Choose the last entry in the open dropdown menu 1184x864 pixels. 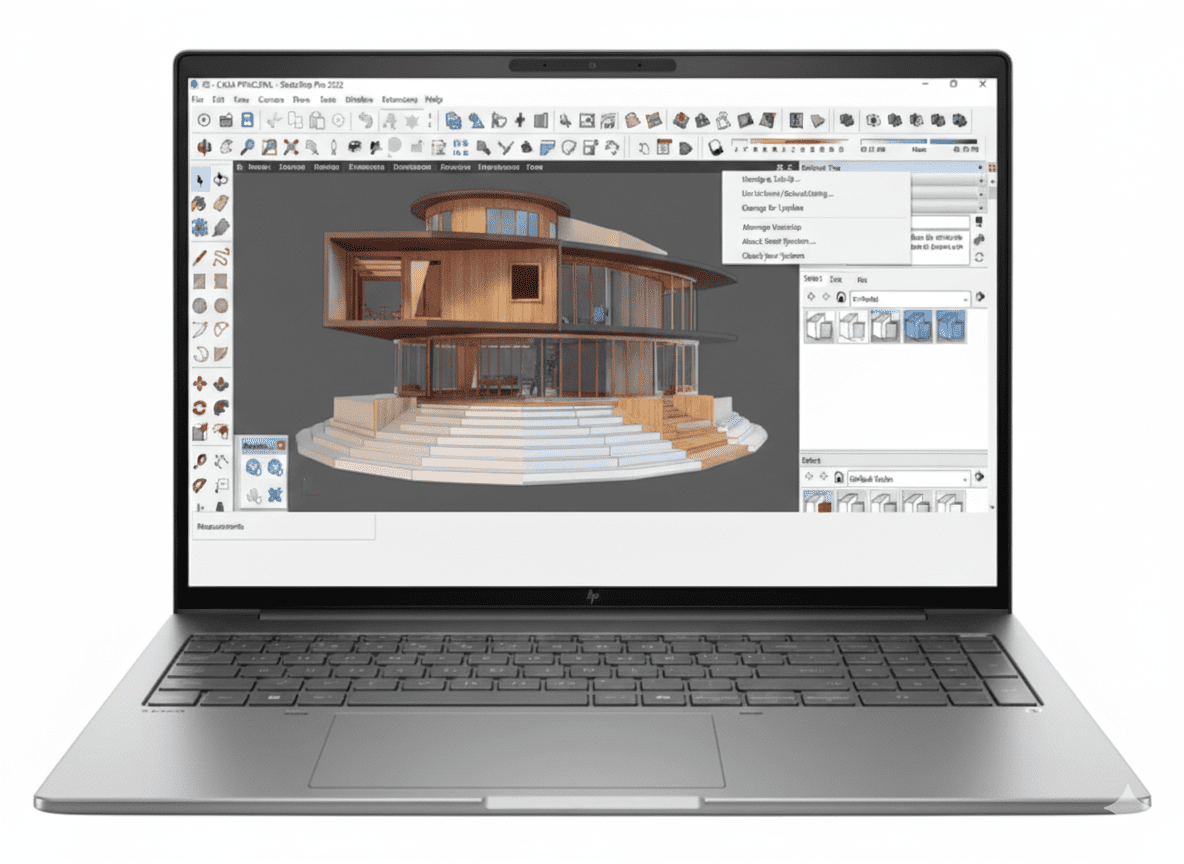click(x=775, y=257)
